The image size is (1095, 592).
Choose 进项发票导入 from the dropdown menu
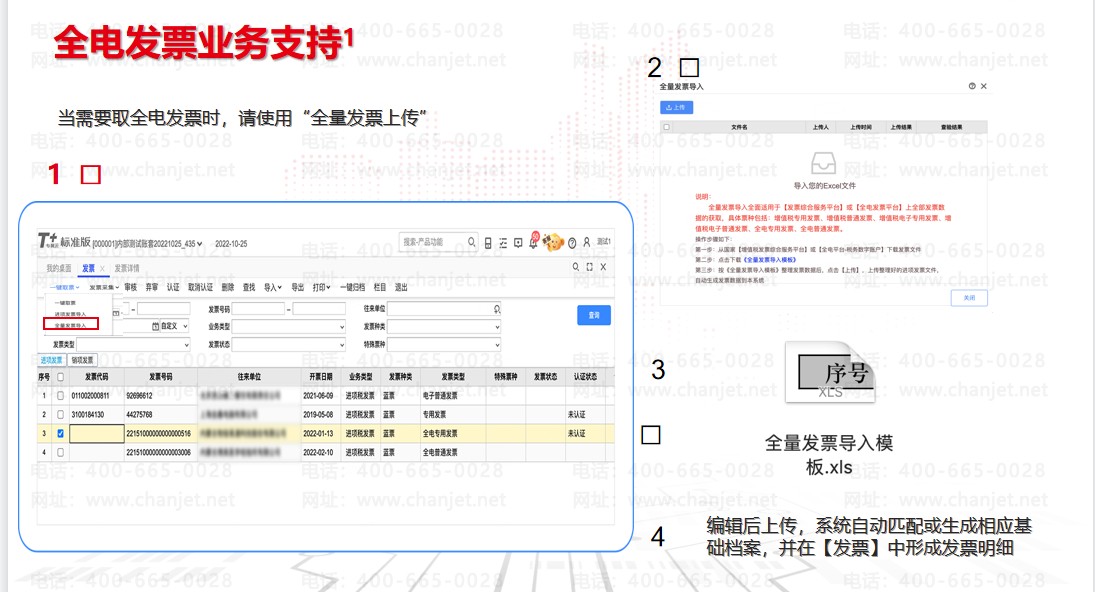pos(71,314)
